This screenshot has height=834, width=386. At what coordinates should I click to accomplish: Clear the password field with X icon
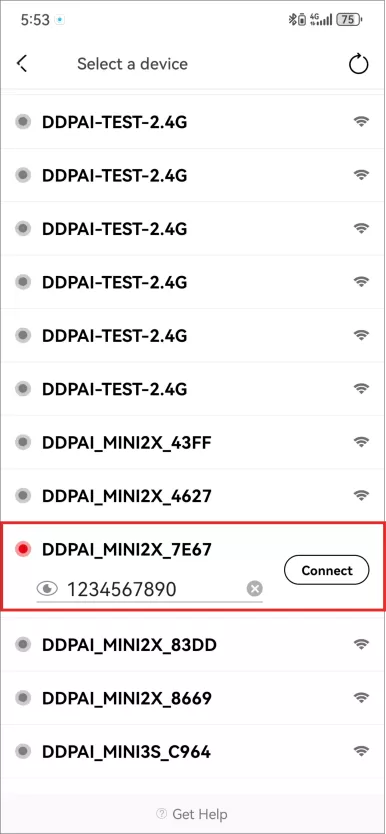(x=255, y=589)
